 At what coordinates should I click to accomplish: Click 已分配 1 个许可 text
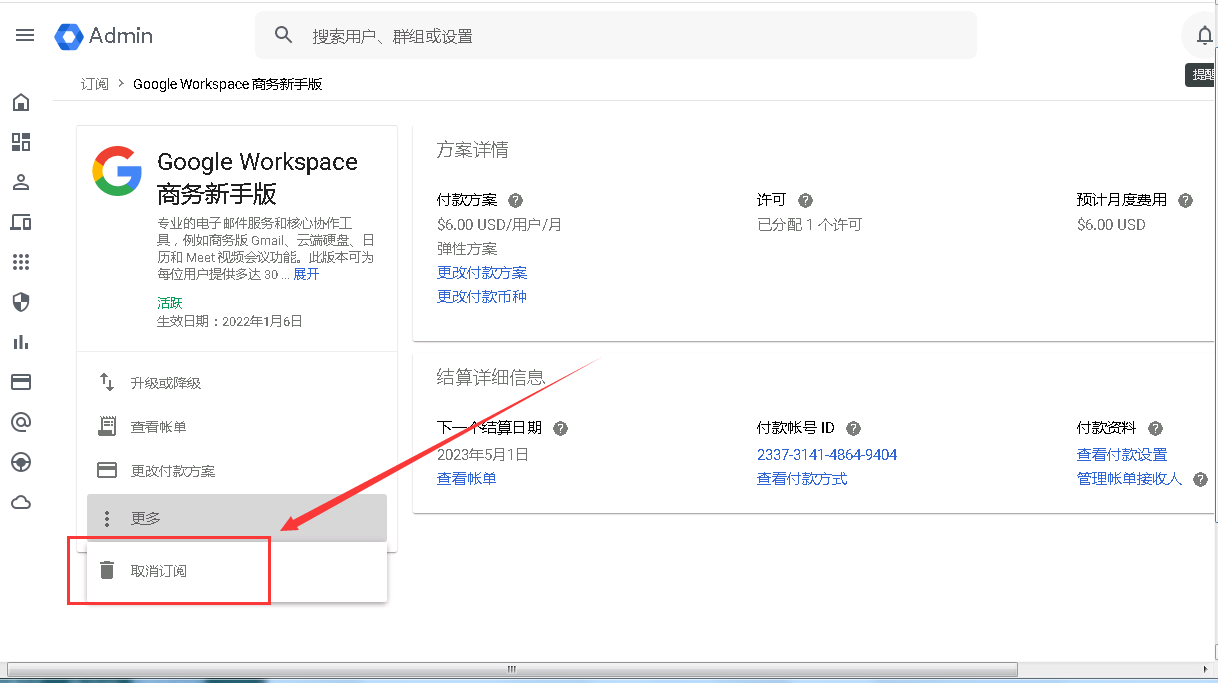[x=809, y=225]
